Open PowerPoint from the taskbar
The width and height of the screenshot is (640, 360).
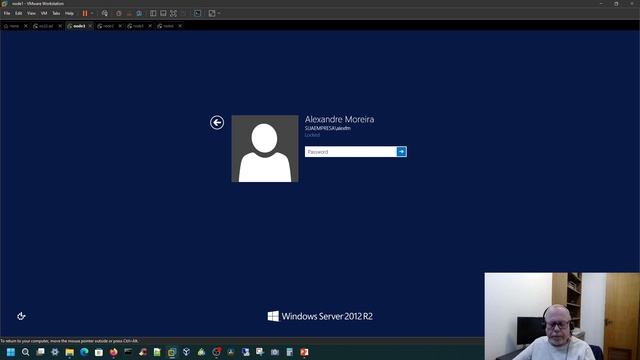point(304,352)
